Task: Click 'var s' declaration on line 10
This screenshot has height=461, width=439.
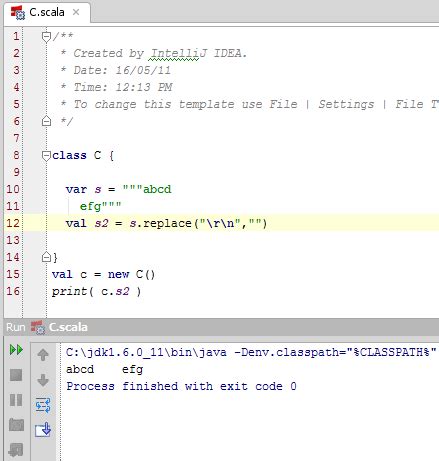Action: click(83, 190)
